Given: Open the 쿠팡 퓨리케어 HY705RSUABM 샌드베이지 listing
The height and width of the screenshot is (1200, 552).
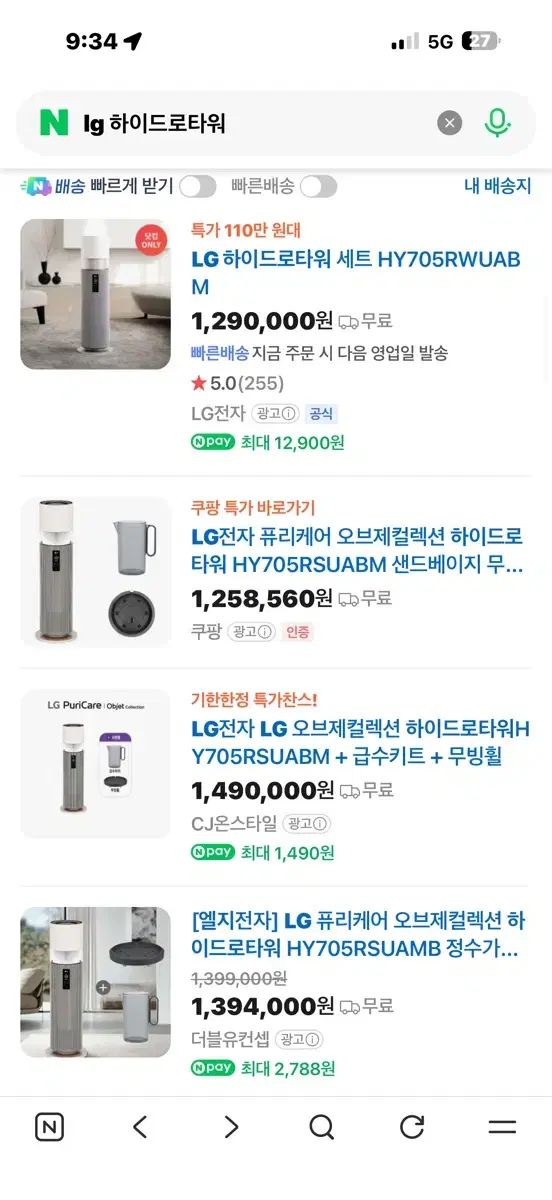Looking at the screenshot, I should 357,550.
